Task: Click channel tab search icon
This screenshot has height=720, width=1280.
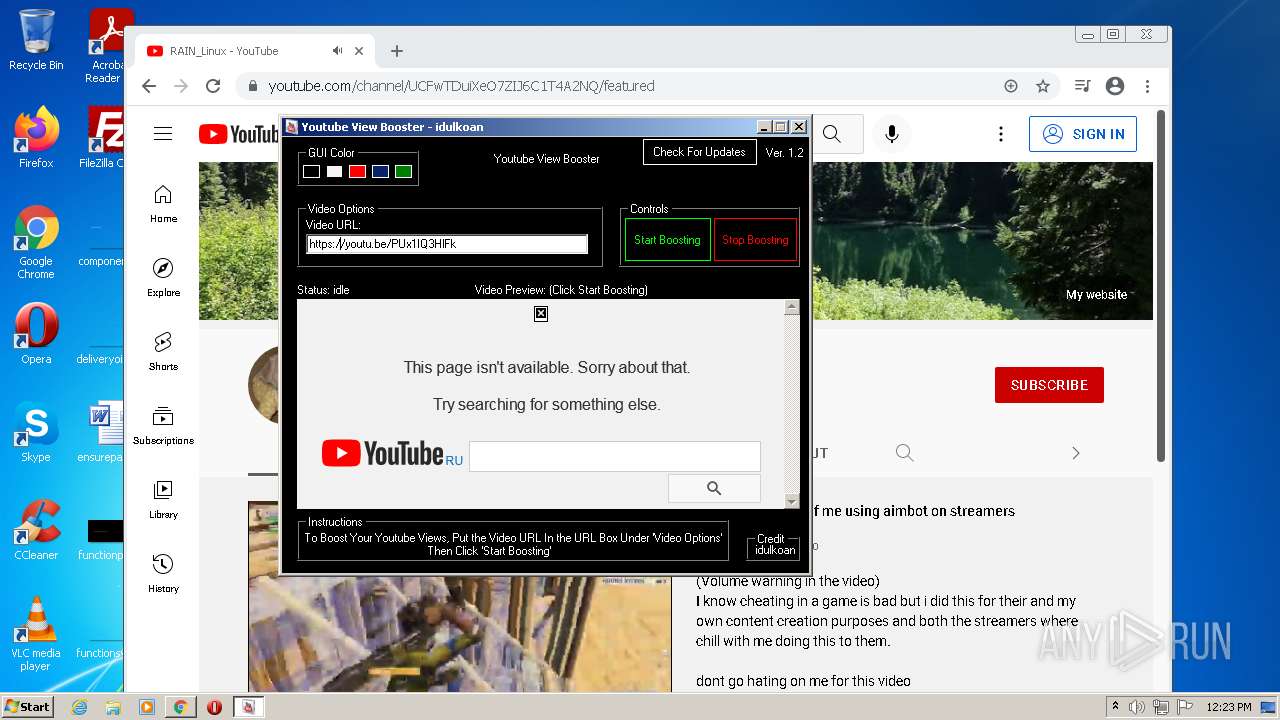Action: 905,453
